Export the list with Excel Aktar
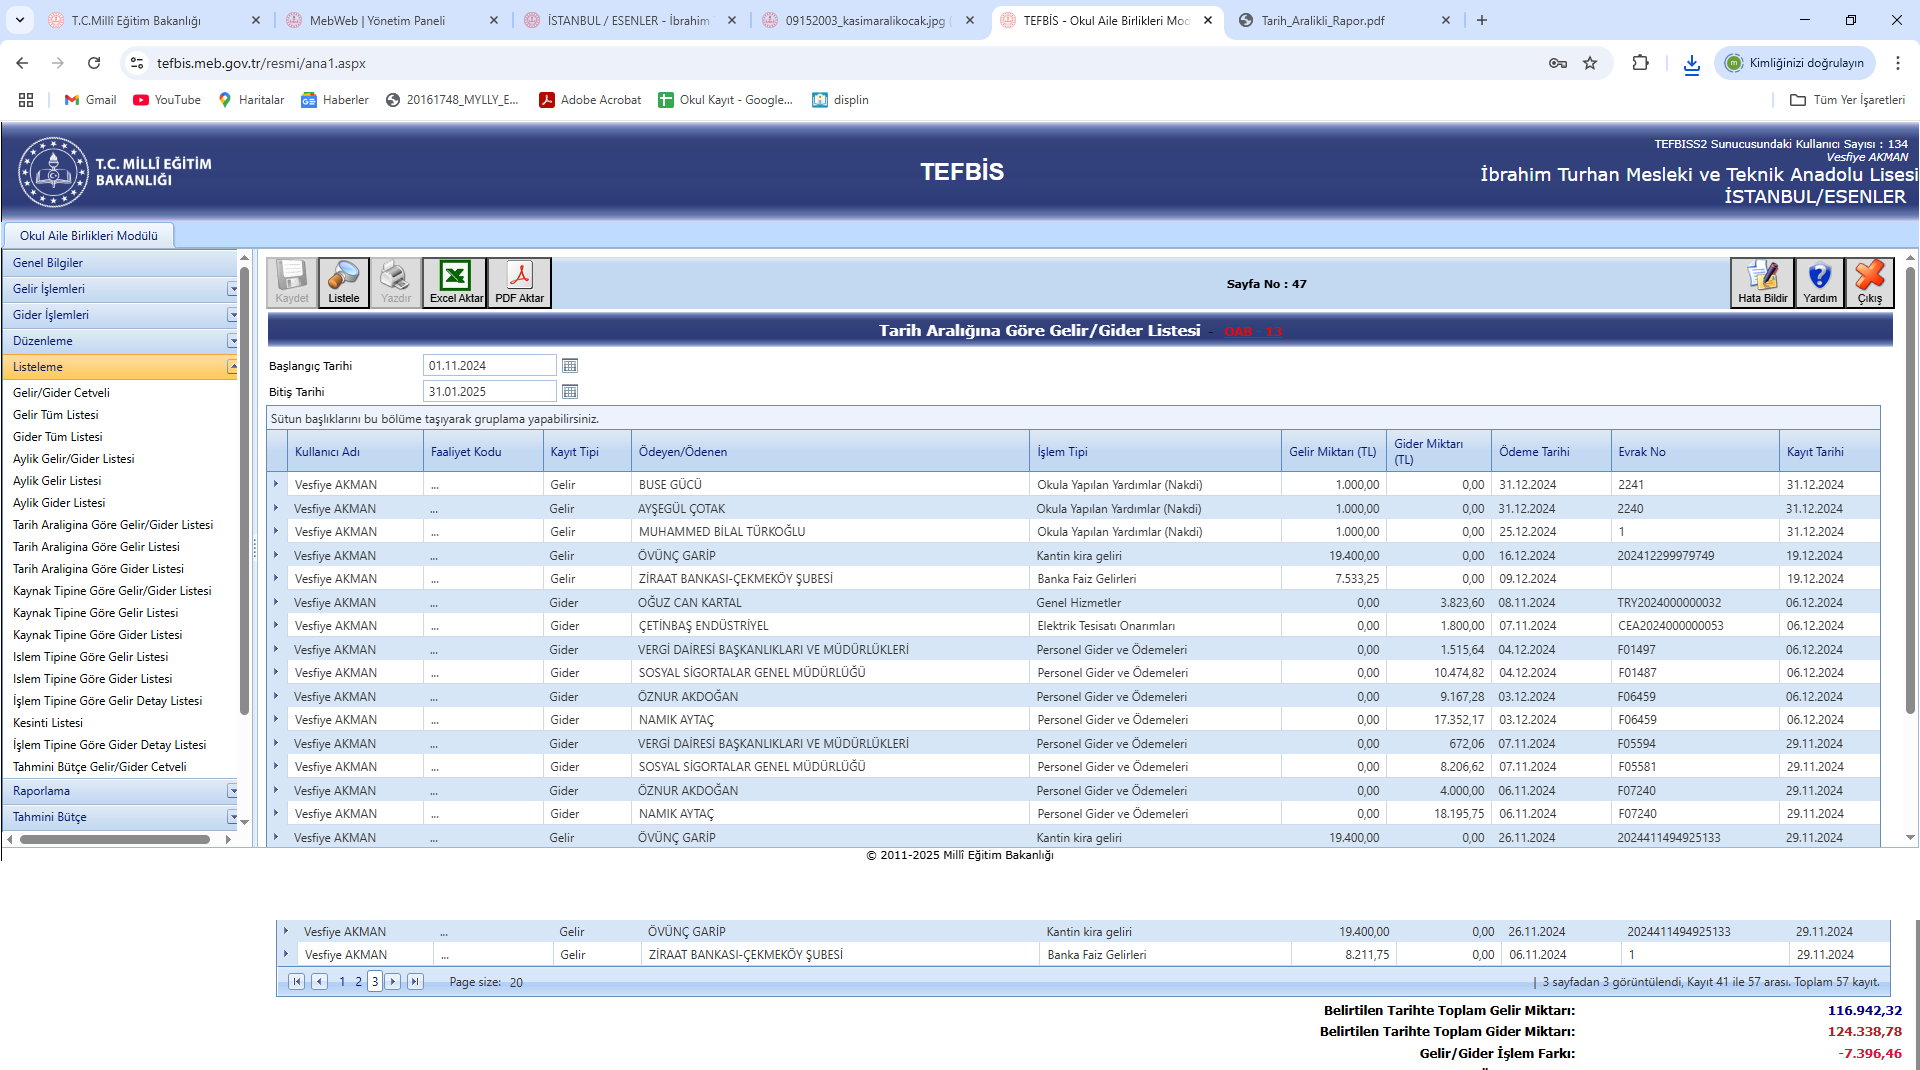 [x=455, y=283]
